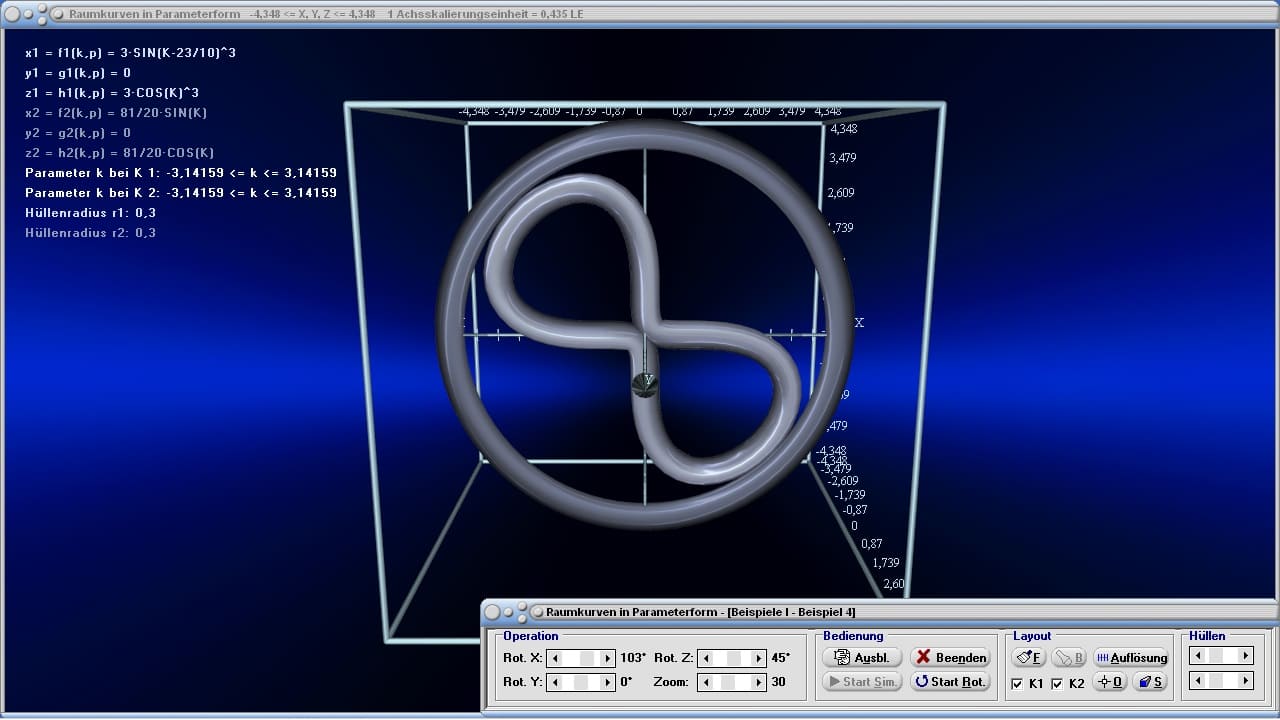Viewport: 1280px width, 720px height.
Task: Click the main Raumkurven window title bar
Action: click(x=640, y=14)
